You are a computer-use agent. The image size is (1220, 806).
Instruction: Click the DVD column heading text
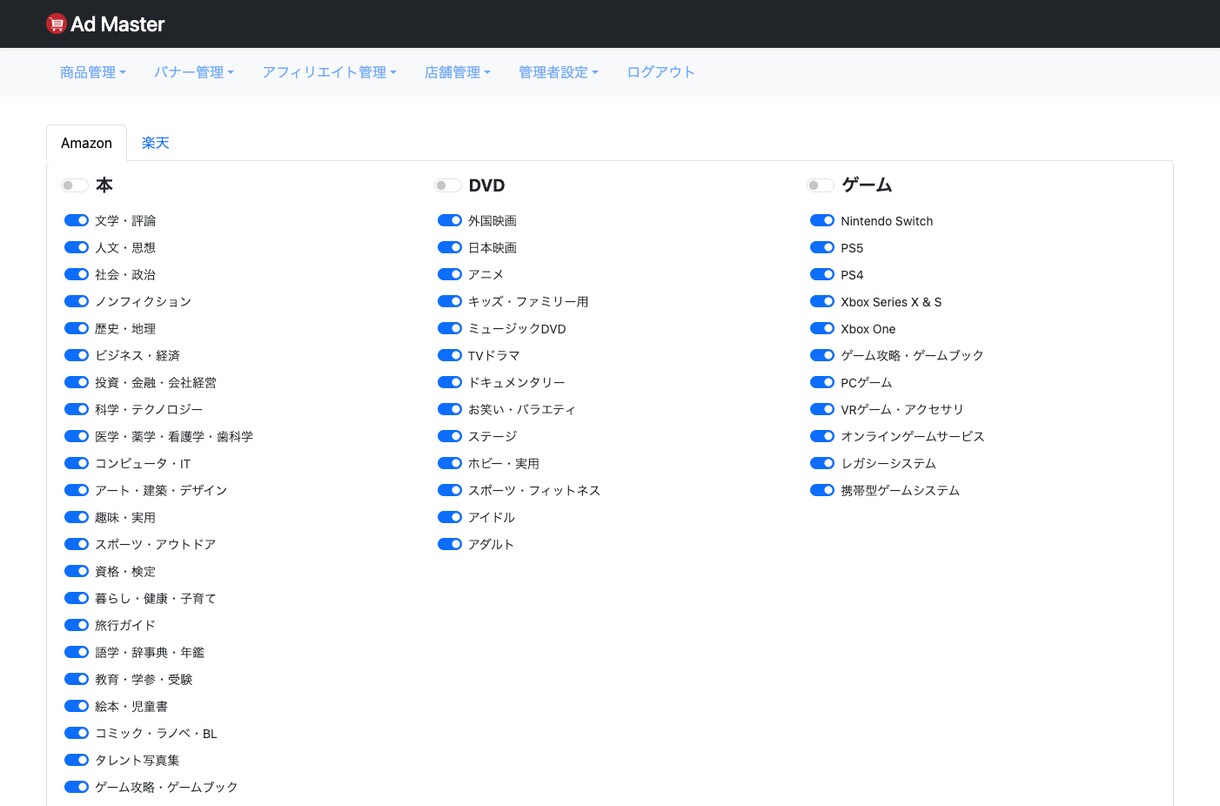(487, 185)
